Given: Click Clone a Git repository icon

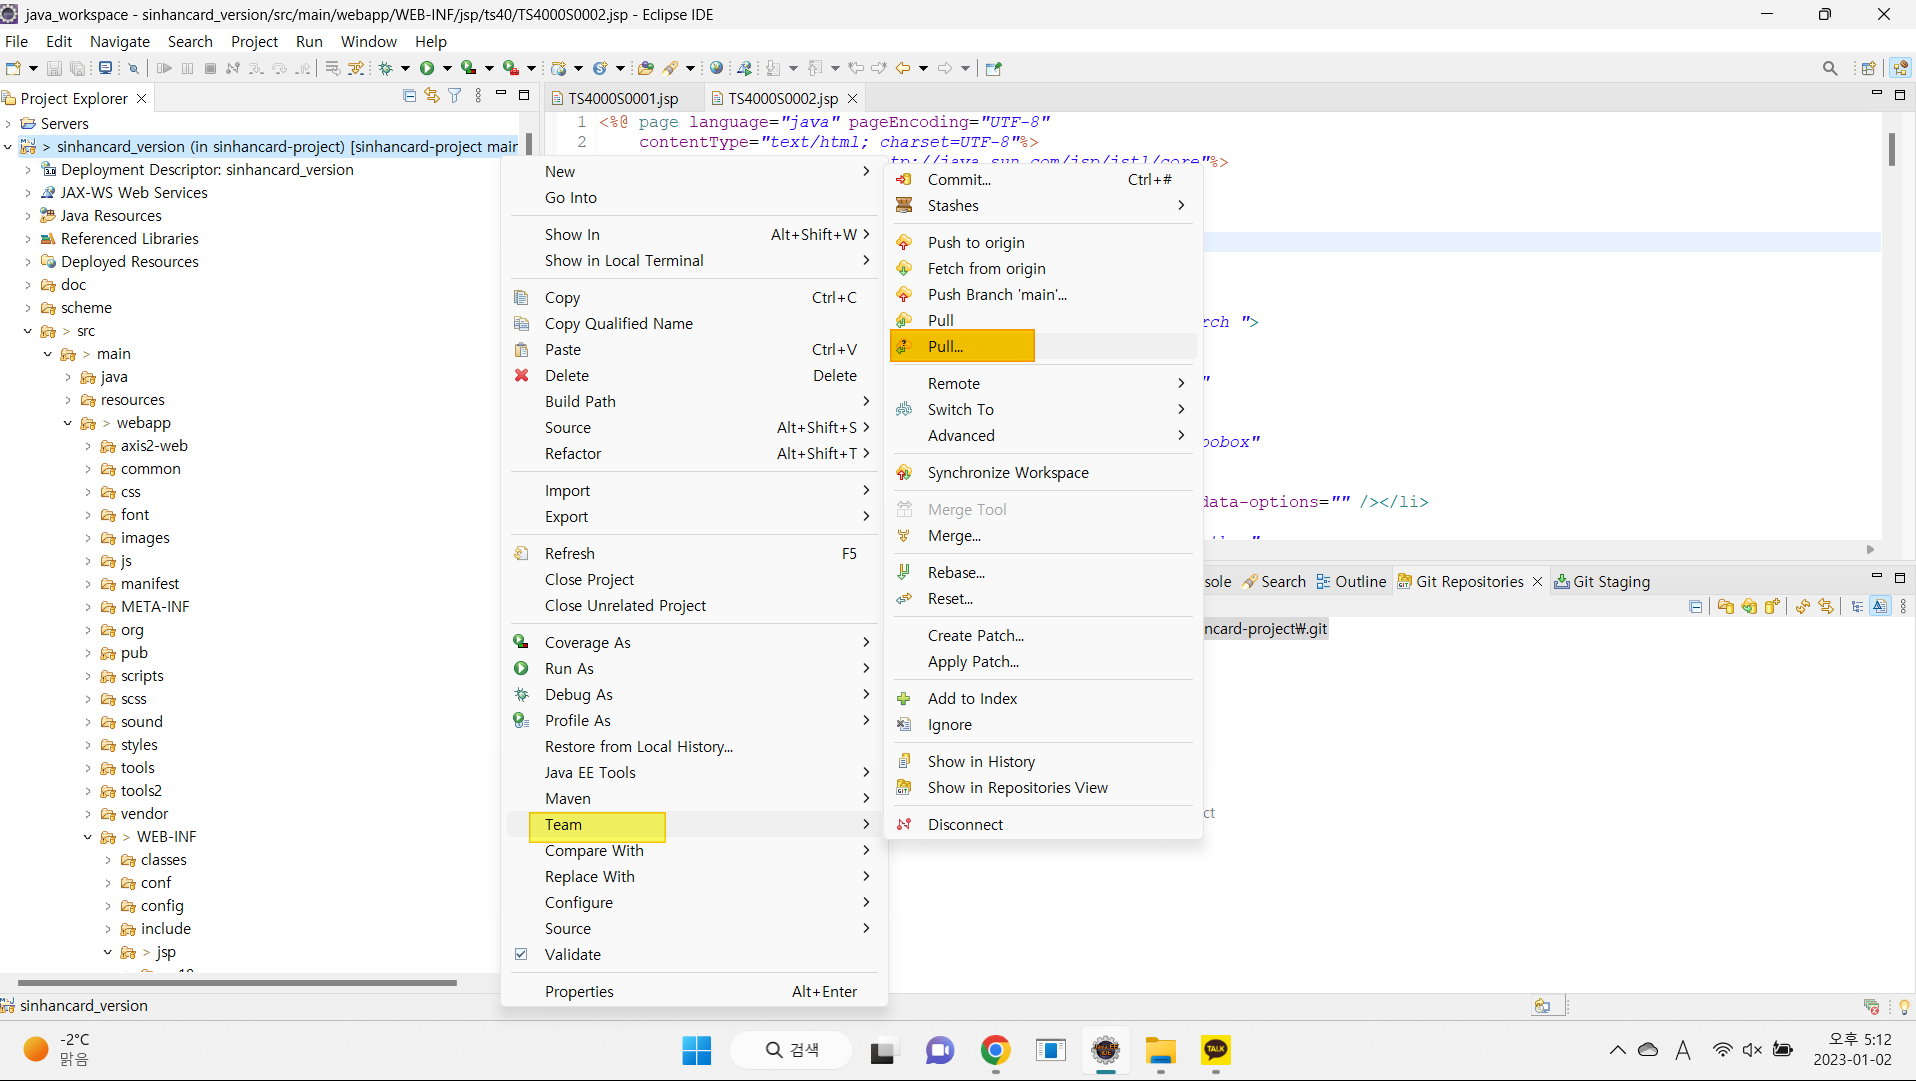Looking at the screenshot, I should click(x=1749, y=606).
